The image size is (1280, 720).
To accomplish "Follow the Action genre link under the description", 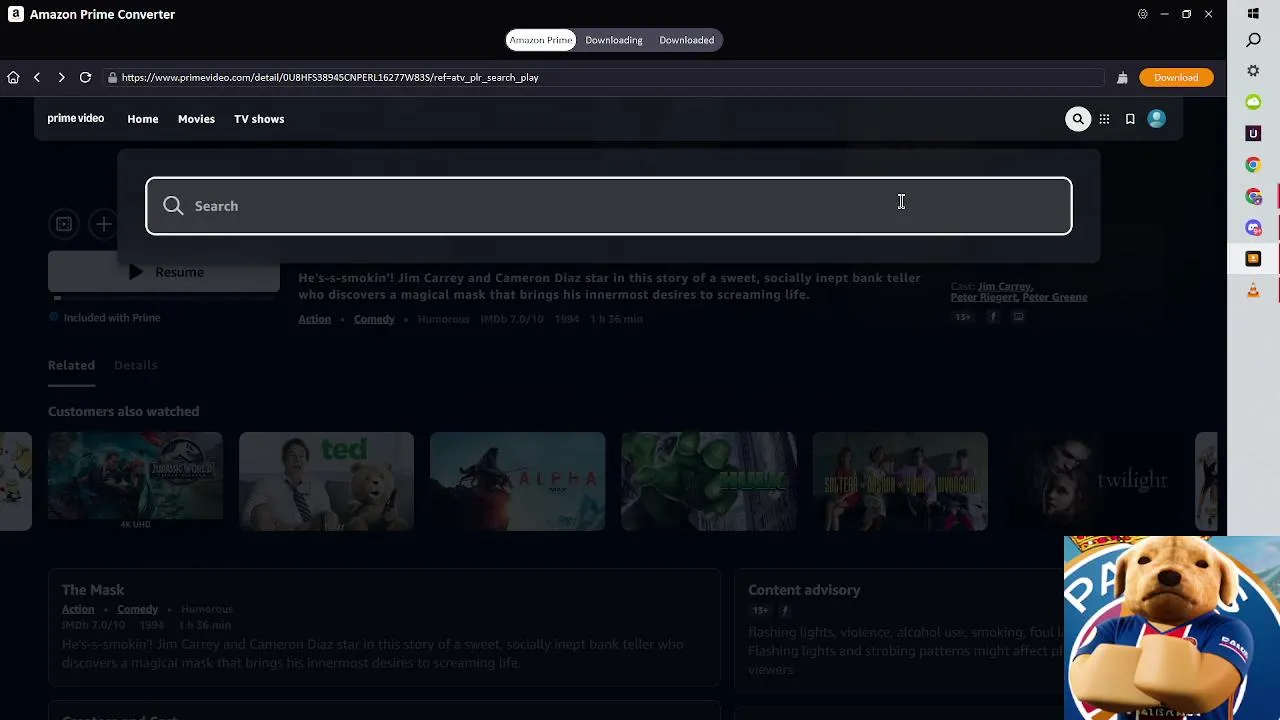I will click(x=314, y=319).
